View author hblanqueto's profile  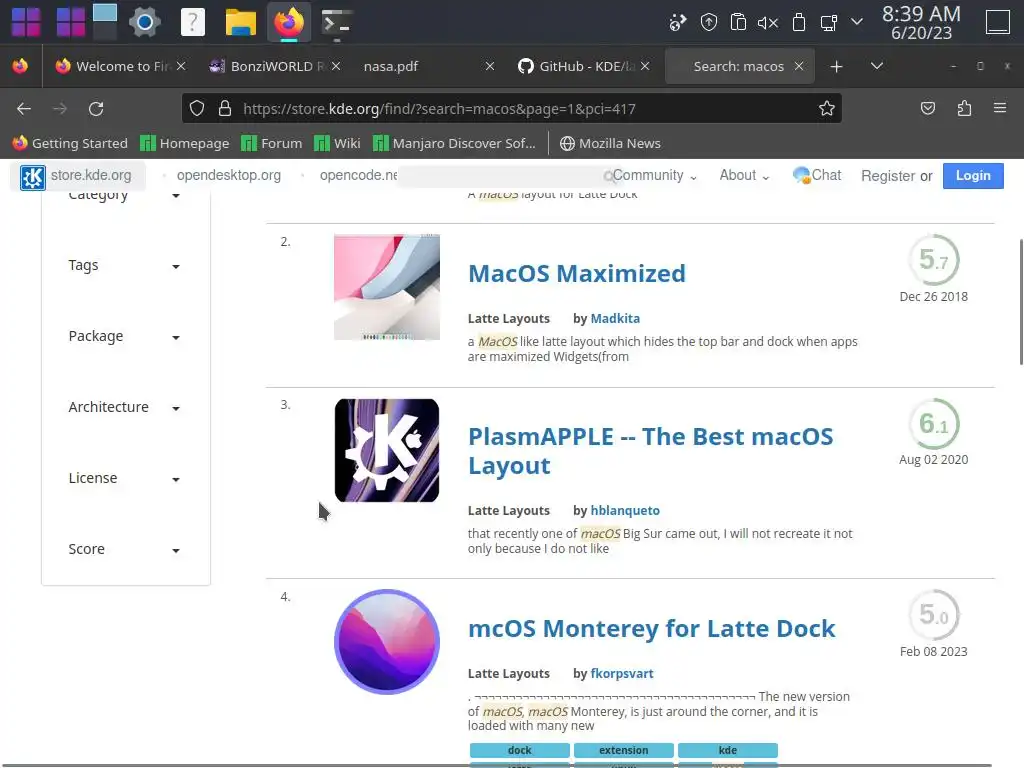[625, 511]
